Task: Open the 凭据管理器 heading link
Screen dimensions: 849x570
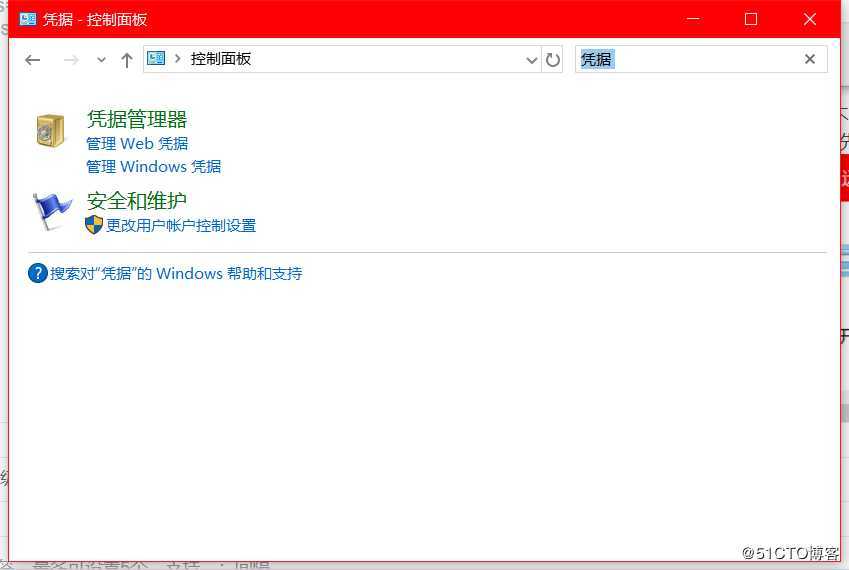Action: [x=137, y=119]
